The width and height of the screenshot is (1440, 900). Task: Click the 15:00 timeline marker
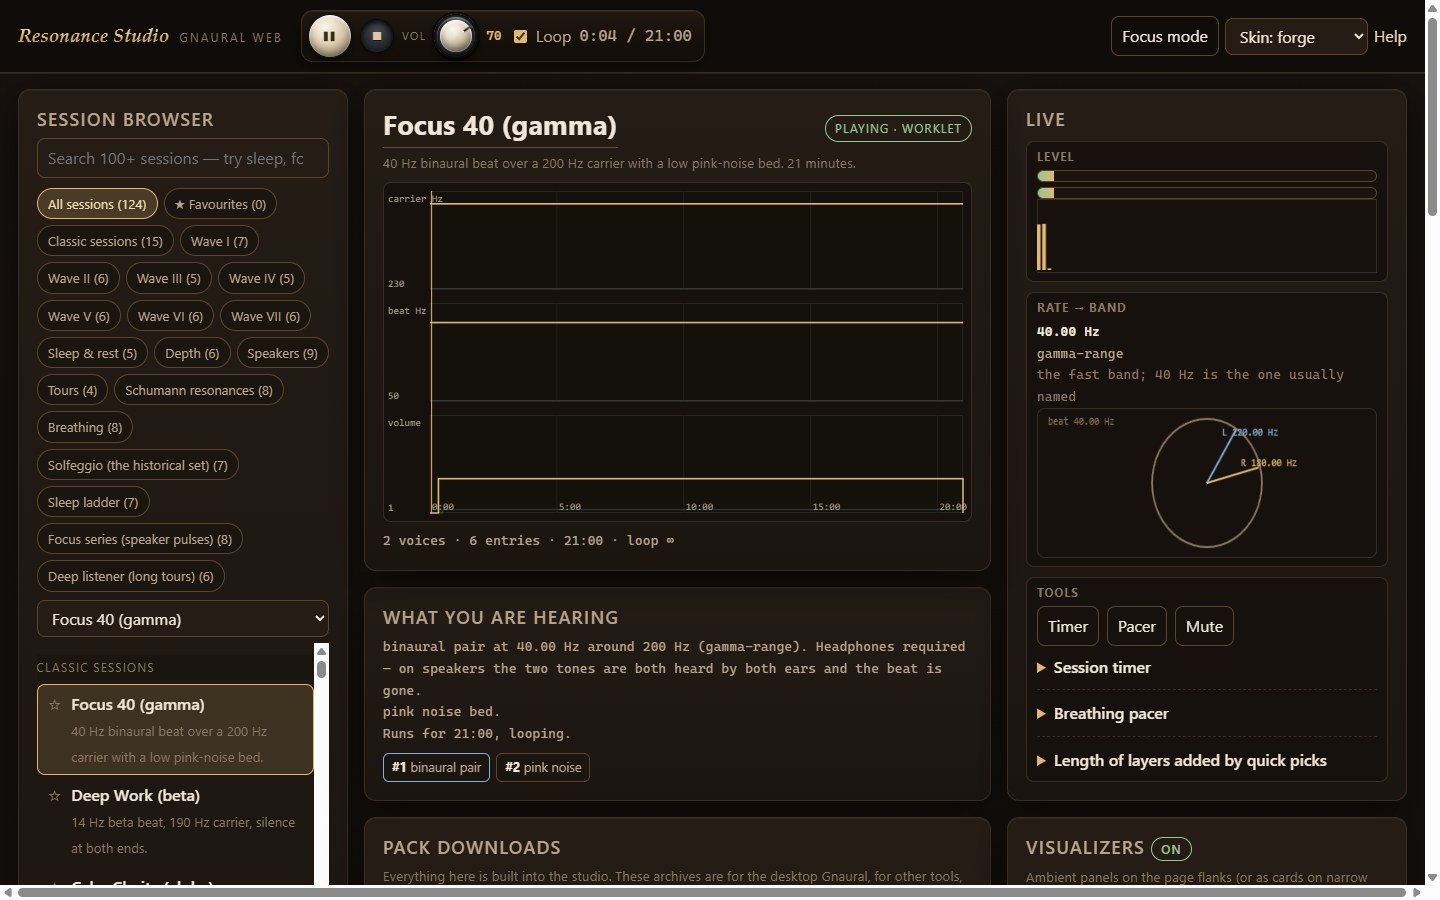pos(826,507)
